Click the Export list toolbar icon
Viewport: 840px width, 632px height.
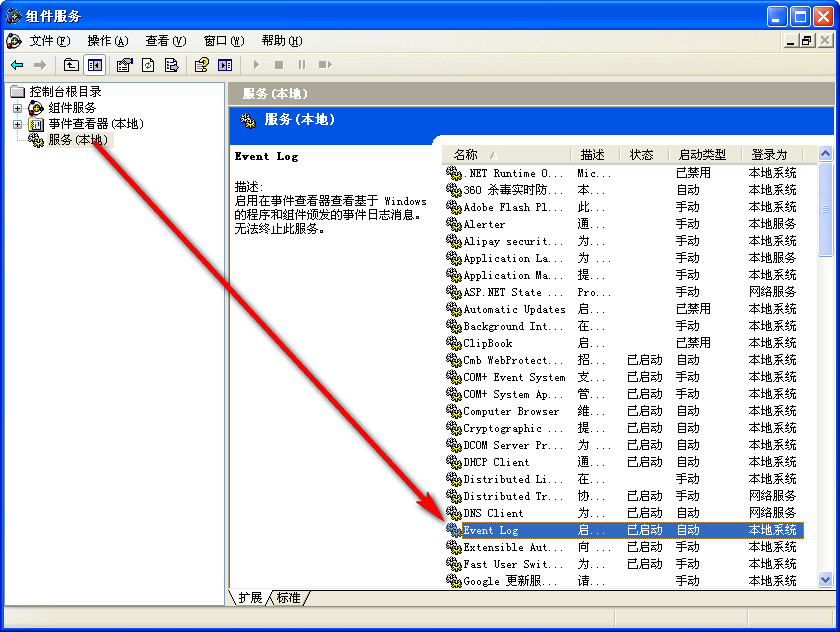pos(171,65)
